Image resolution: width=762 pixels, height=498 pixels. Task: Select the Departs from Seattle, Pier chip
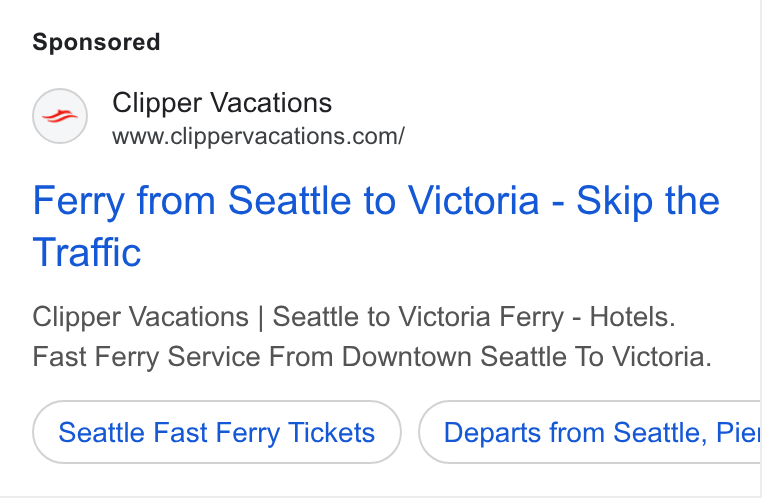pyautogui.click(x=589, y=432)
